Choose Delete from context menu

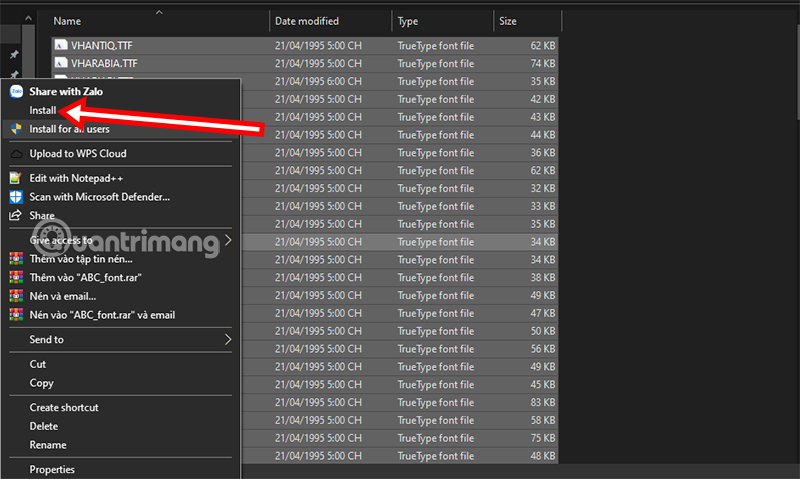click(44, 426)
